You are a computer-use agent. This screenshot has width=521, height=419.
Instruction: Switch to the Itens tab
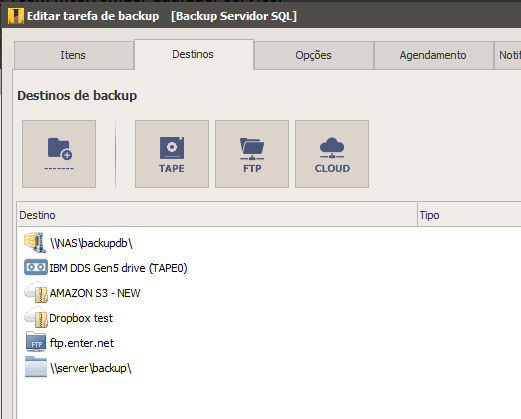(x=74, y=55)
